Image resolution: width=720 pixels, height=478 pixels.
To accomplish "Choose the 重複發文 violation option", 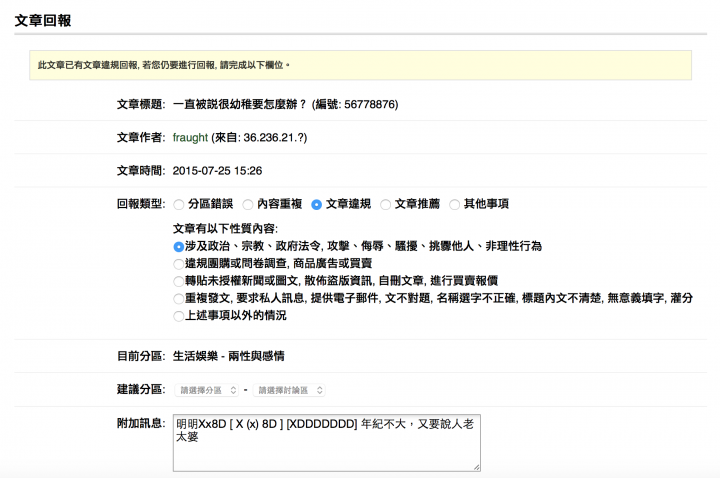I will (x=179, y=299).
